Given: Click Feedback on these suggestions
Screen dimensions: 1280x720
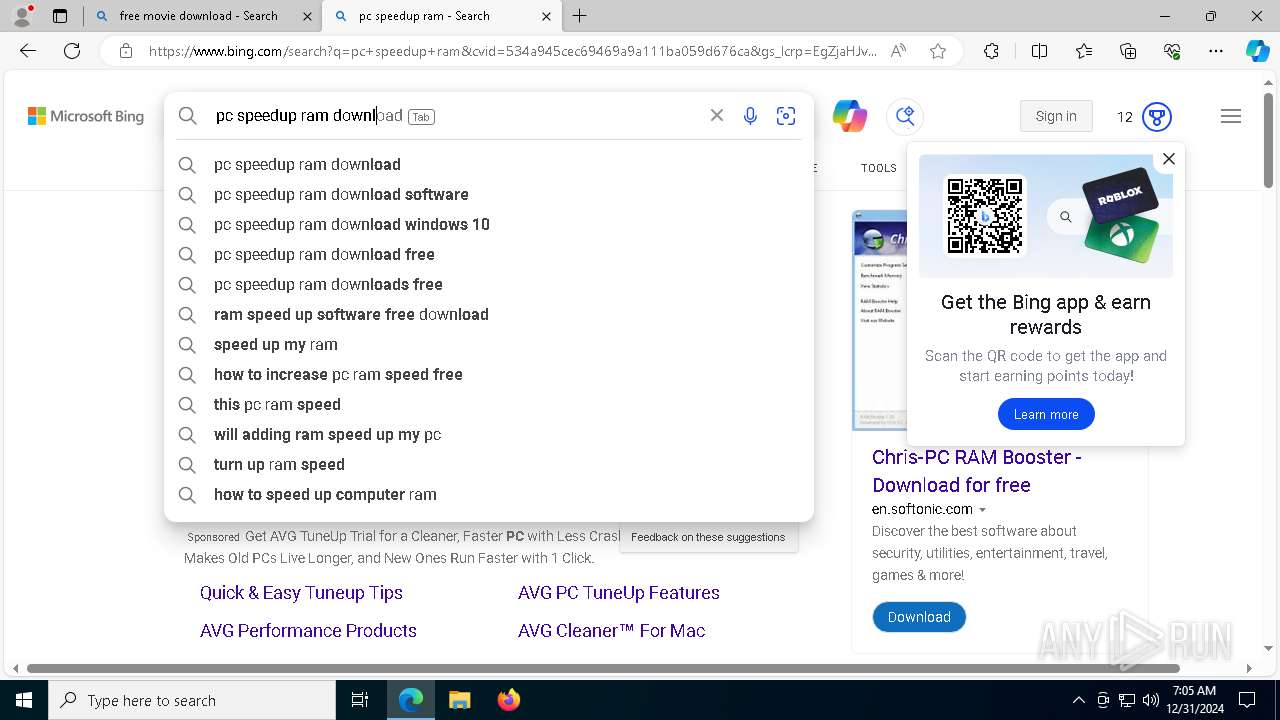Looking at the screenshot, I should [708, 537].
